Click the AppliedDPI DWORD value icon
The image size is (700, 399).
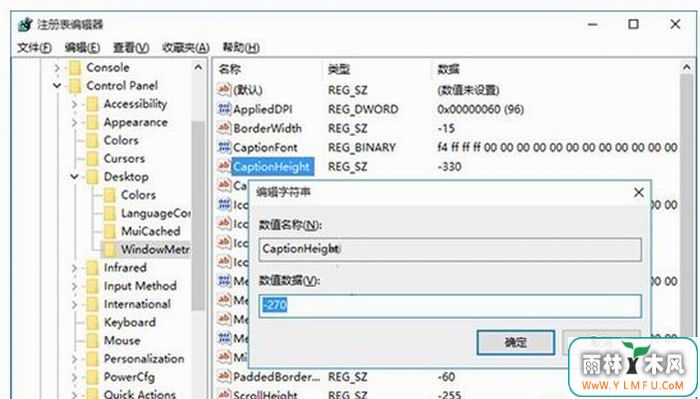pos(224,109)
